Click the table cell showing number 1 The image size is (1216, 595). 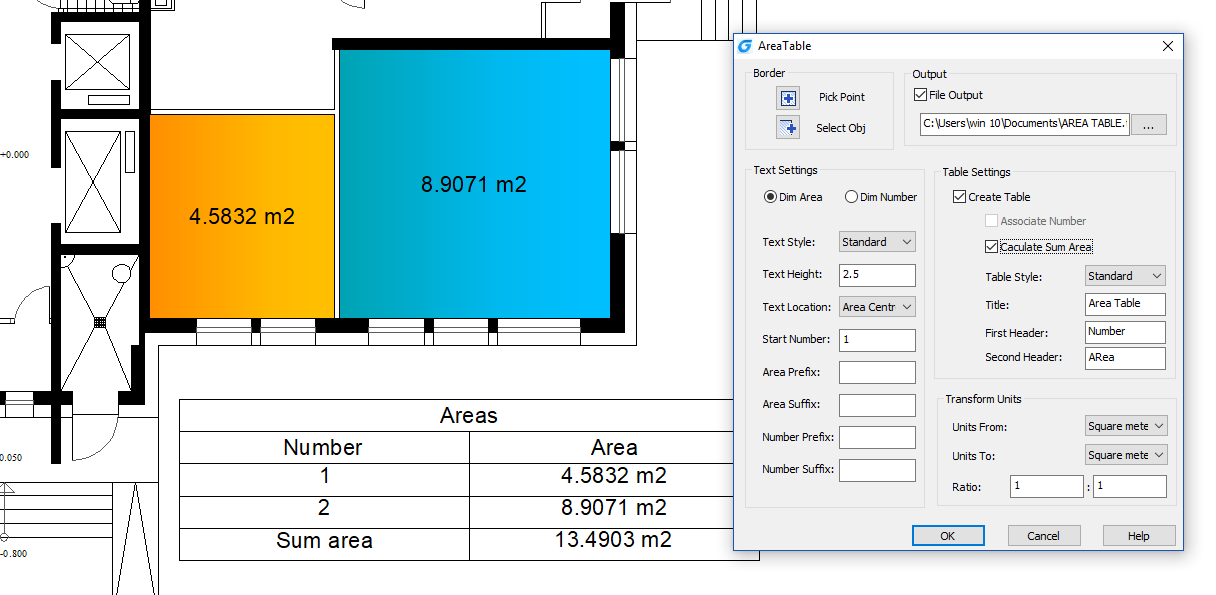[x=324, y=479]
